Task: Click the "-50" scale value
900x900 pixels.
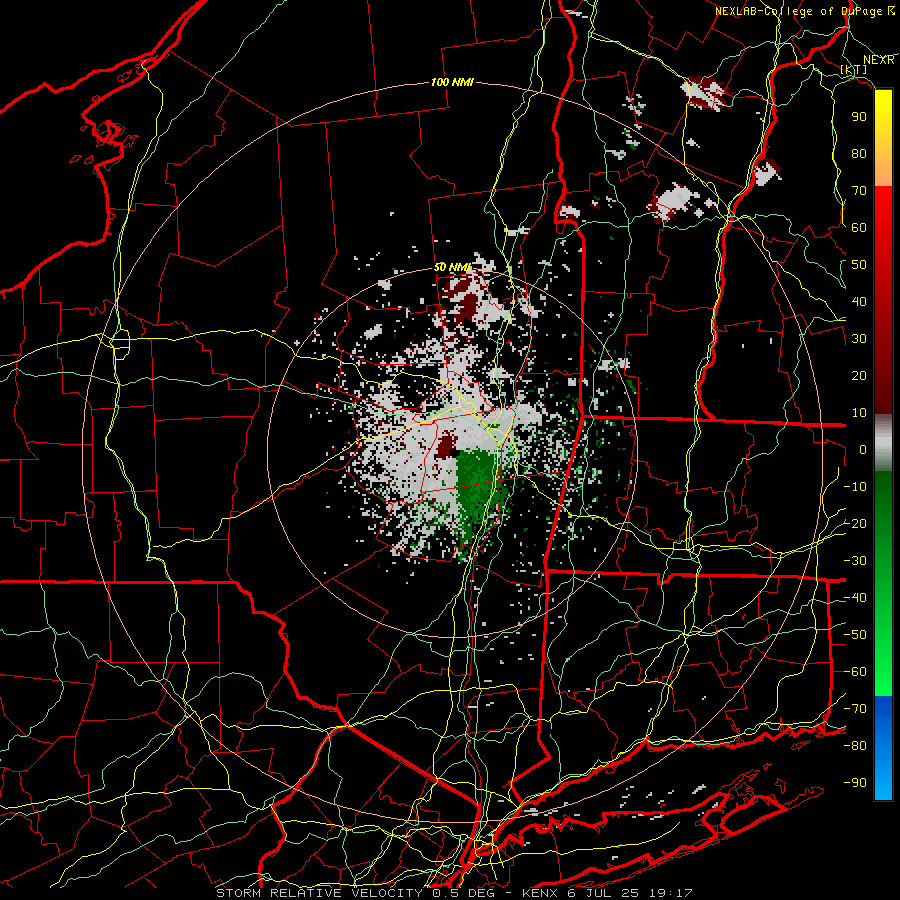Action: 855,635
